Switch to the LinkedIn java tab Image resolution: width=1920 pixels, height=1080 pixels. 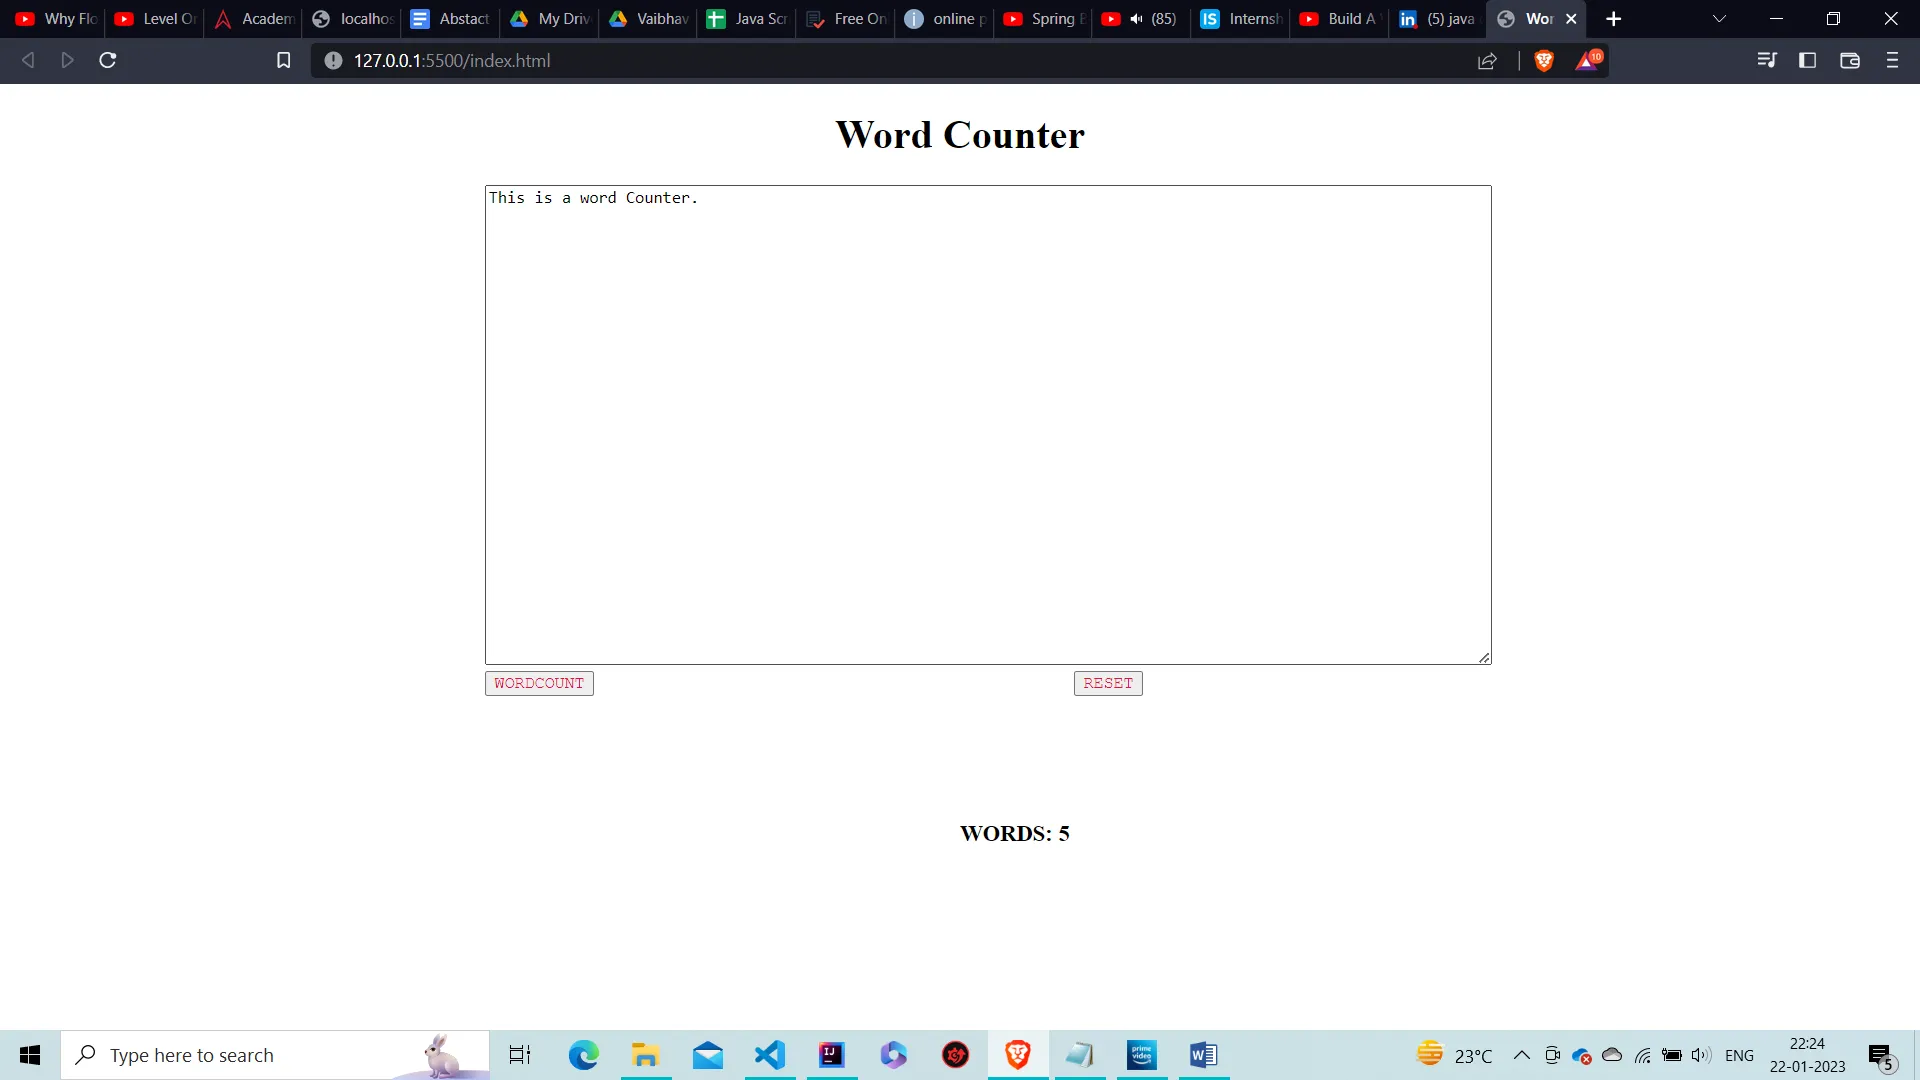1437,19
